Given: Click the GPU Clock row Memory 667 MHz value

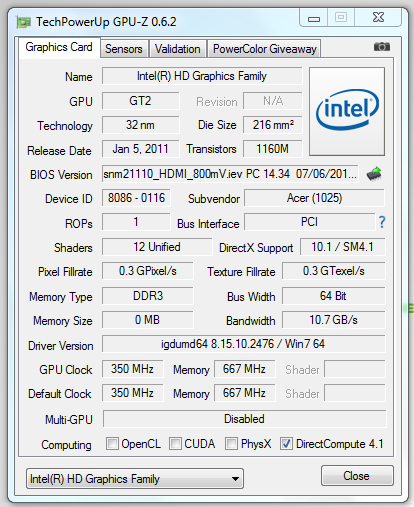Looking at the screenshot, I should [x=245, y=369].
